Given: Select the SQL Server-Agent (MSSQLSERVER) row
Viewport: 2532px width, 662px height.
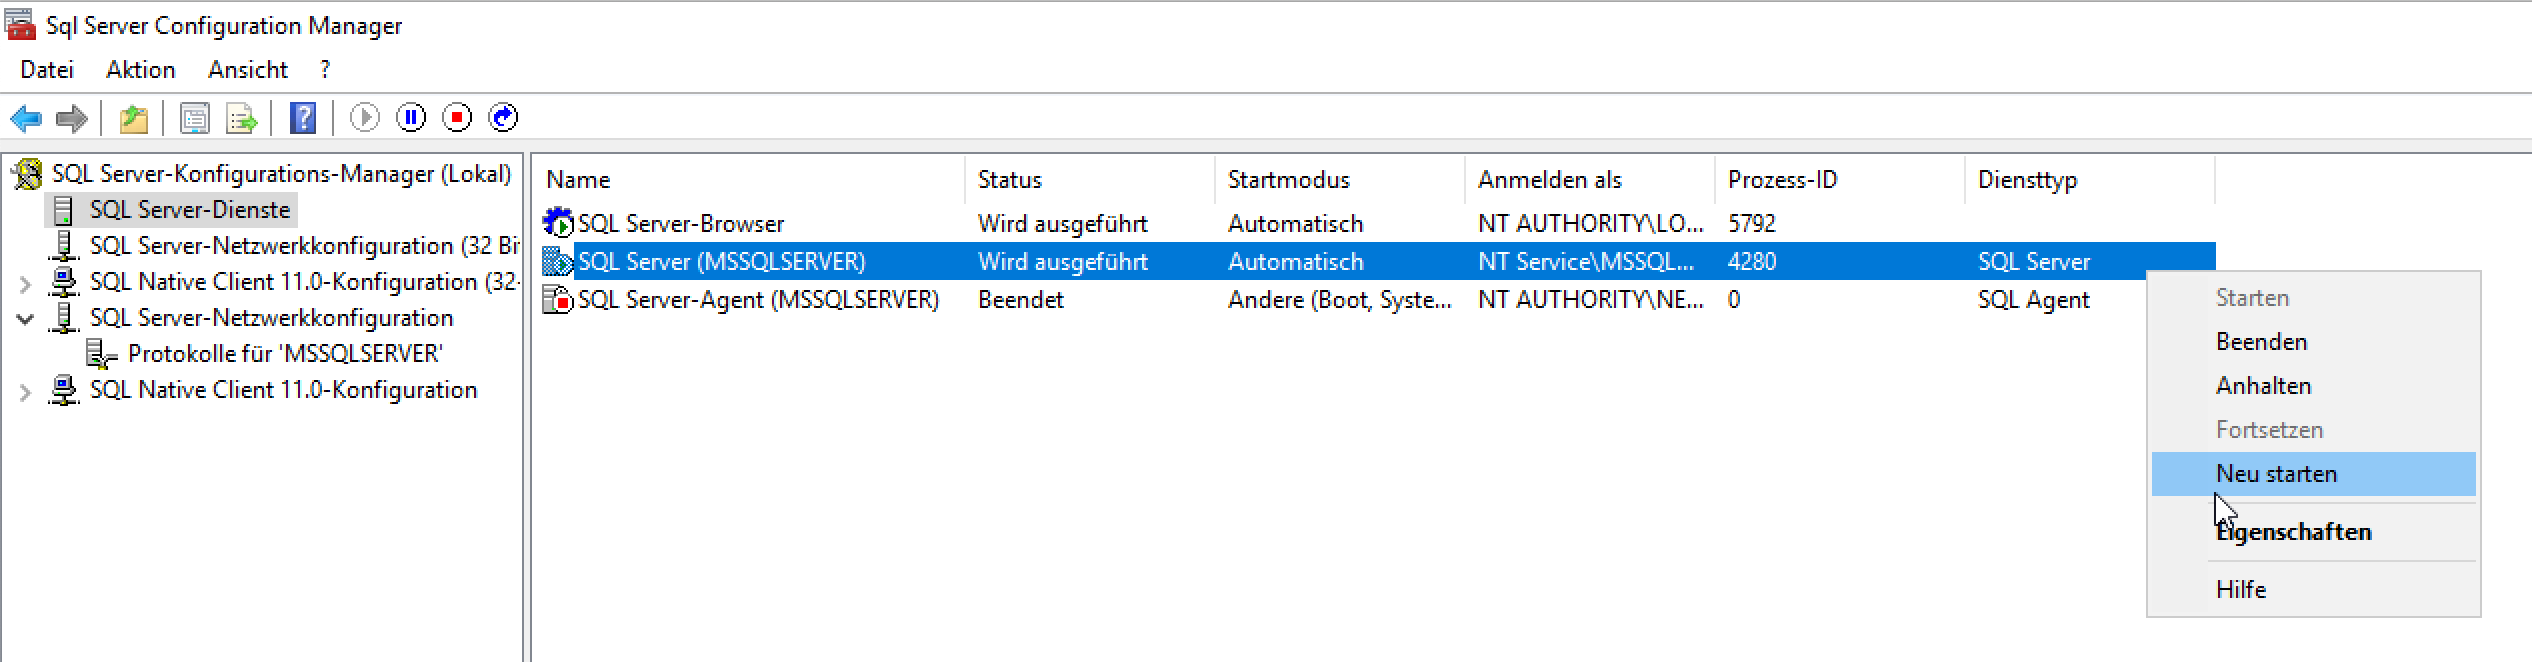Looking at the screenshot, I should pos(758,300).
